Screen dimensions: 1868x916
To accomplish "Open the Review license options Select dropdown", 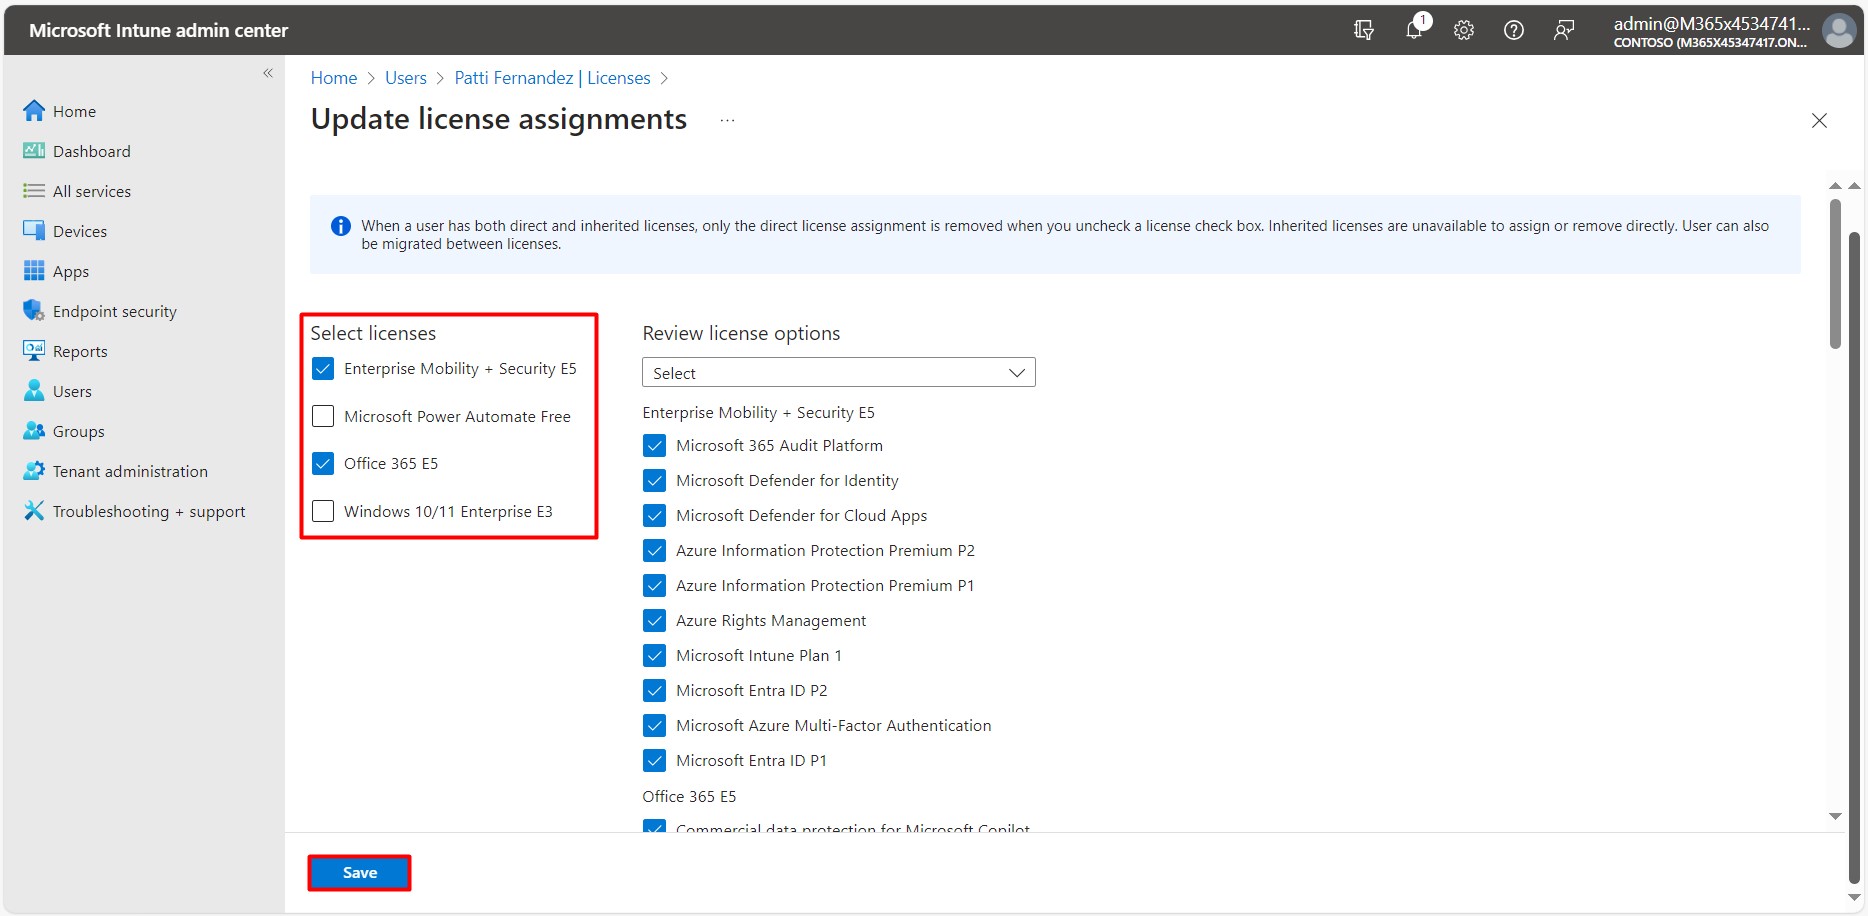I will [838, 373].
